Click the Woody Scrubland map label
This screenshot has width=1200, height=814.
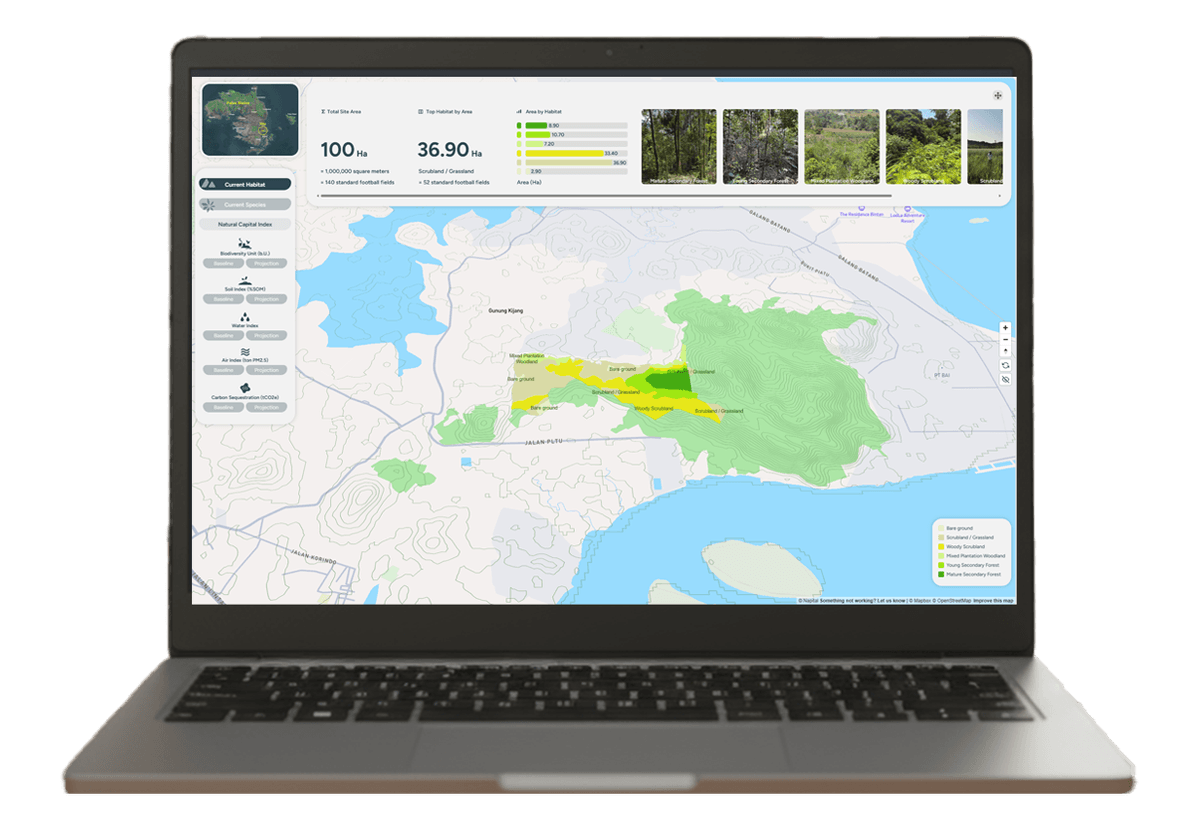[x=655, y=408]
